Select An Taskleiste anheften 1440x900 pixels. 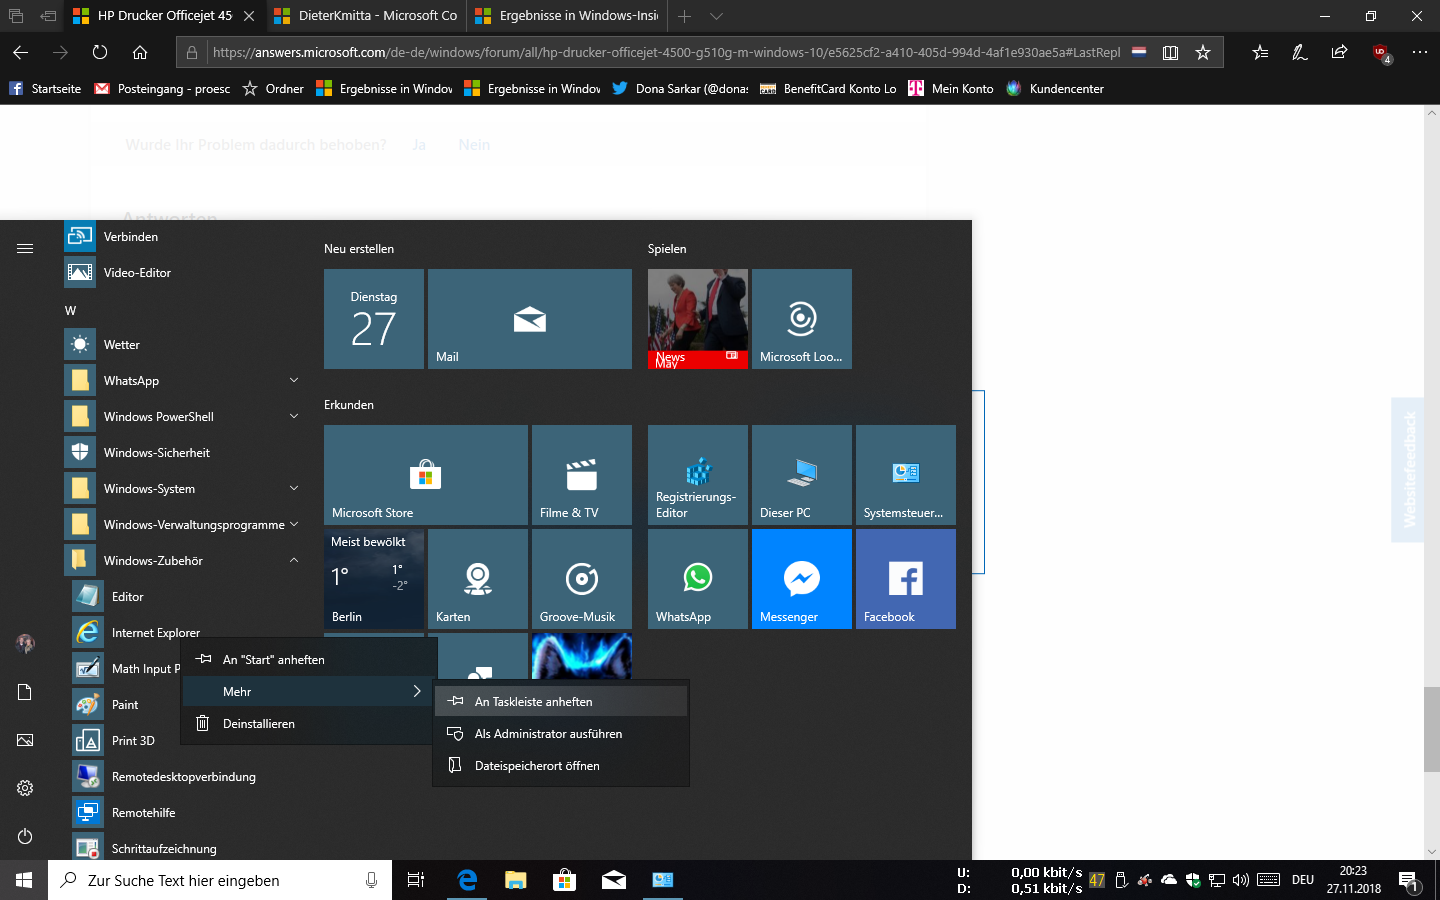(561, 702)
